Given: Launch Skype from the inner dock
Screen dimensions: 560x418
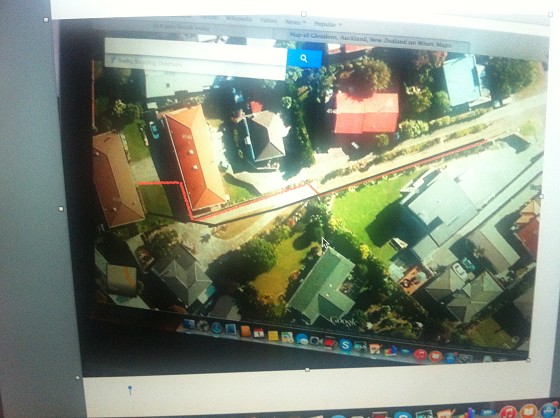Looking at the screenshot, I should (345, 345).
